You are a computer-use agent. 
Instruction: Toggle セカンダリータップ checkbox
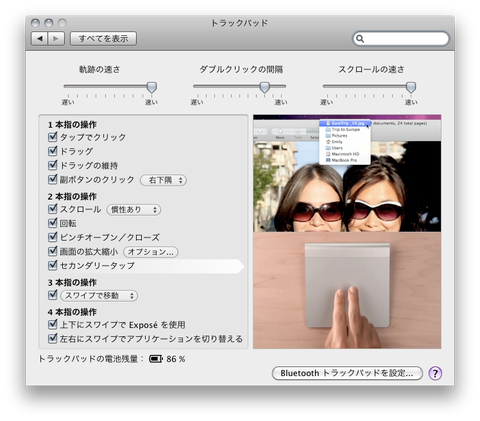53,265
